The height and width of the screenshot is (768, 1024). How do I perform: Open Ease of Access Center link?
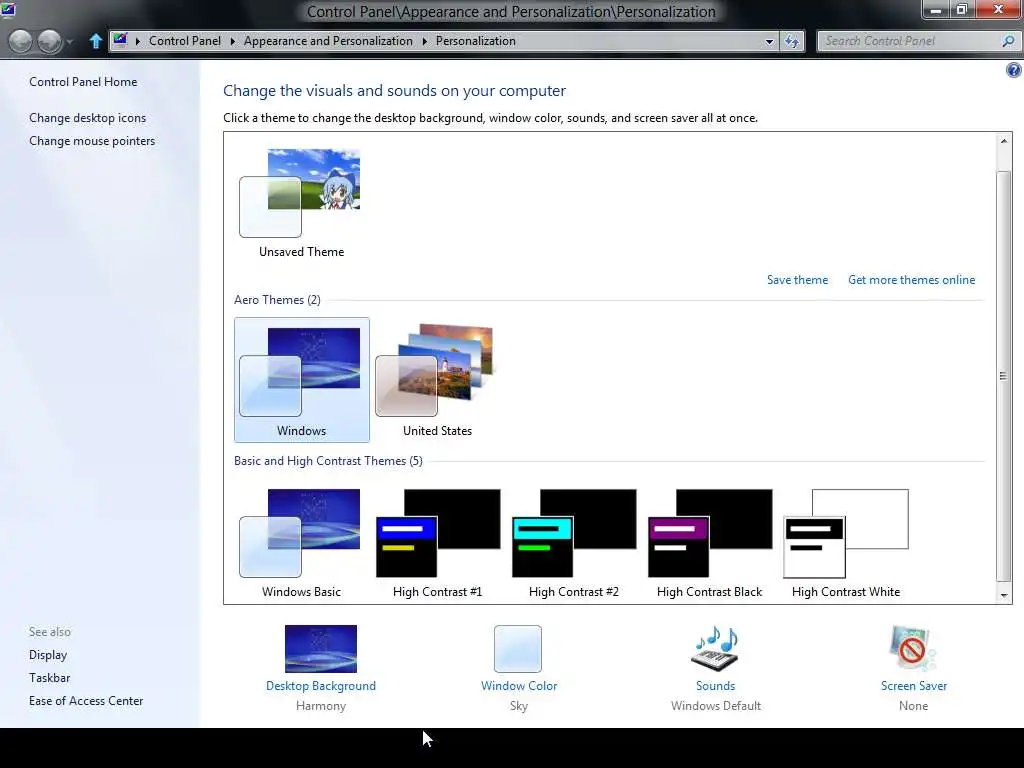pyautogui.click(x=86, y=700)
